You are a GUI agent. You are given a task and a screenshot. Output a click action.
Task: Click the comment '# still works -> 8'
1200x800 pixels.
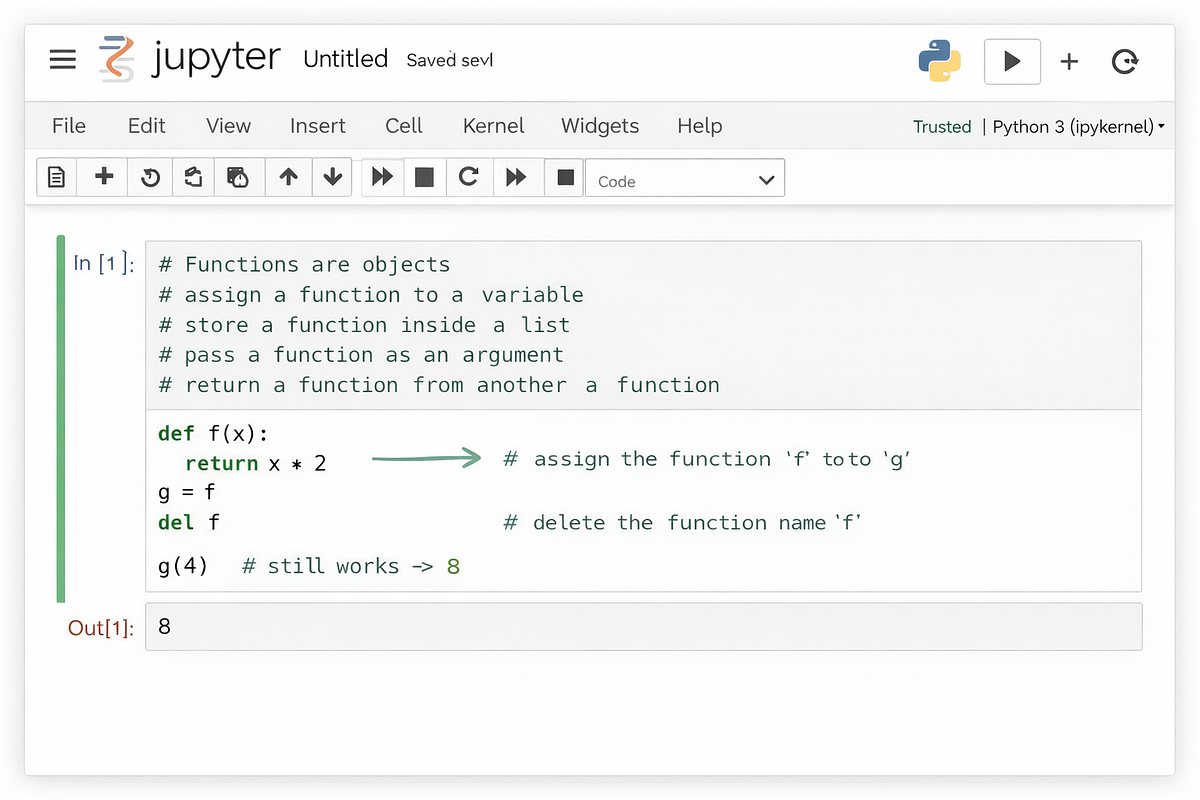tap(351, 566)
